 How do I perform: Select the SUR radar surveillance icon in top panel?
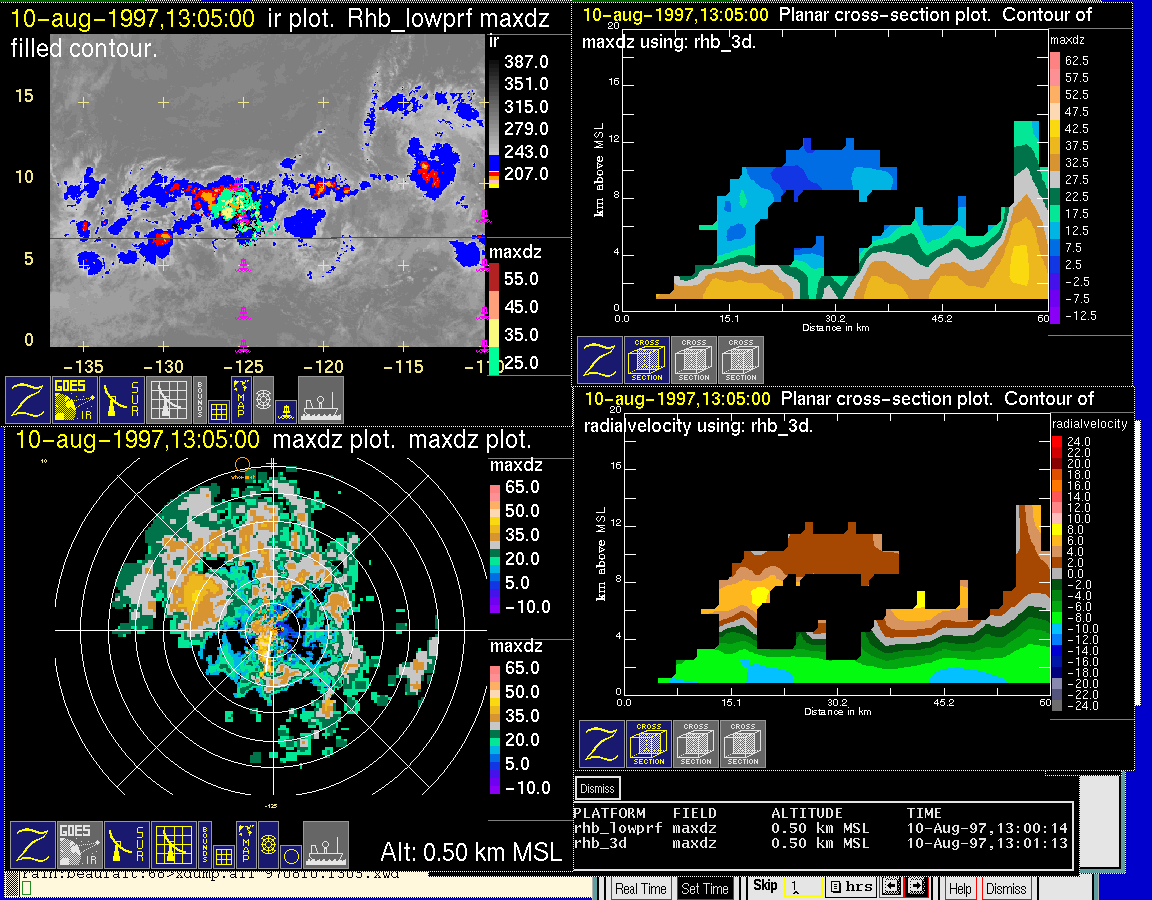tap(123, 399)
